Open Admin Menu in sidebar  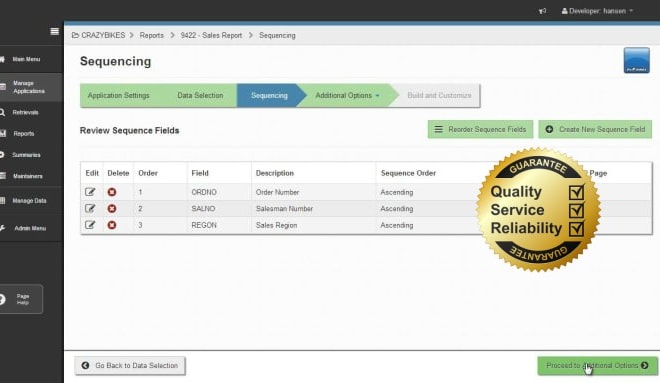[x=30, y=228]
